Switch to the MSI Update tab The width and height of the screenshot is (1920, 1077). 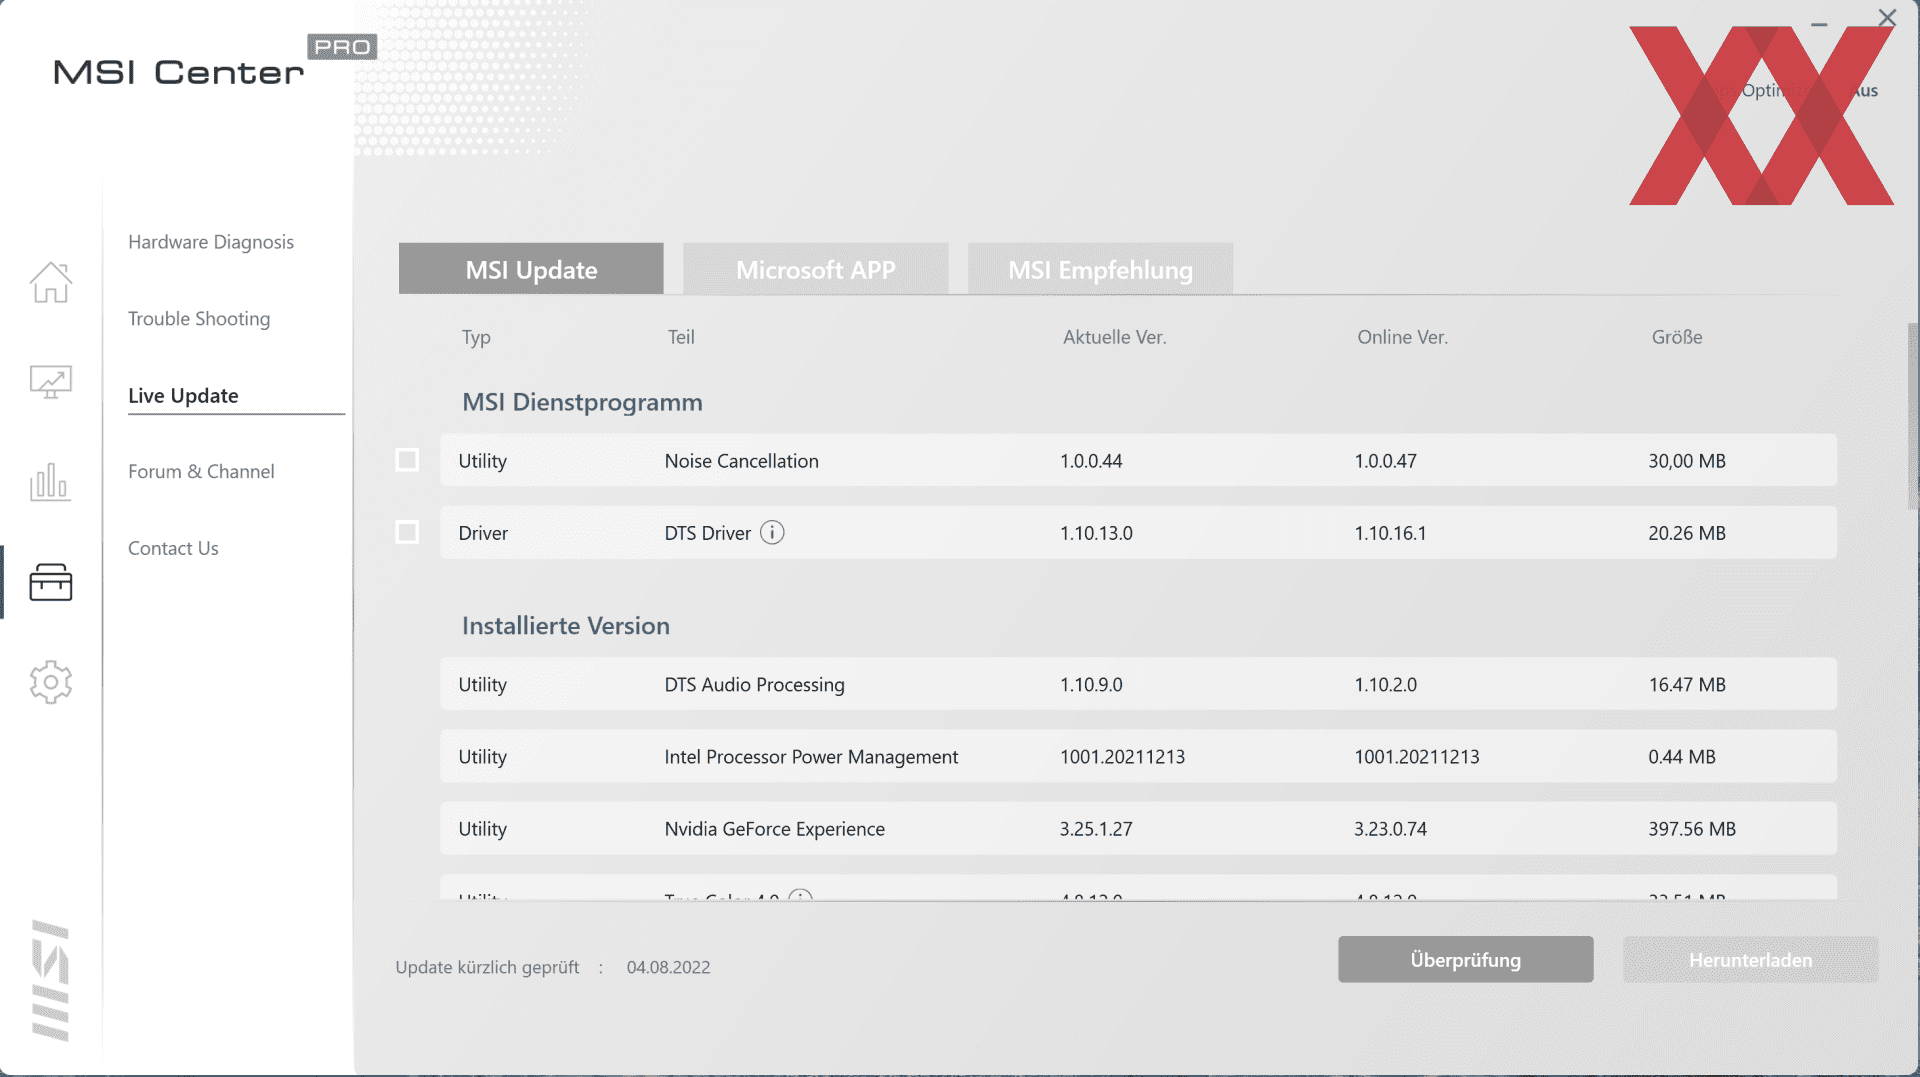coord(531,269)
